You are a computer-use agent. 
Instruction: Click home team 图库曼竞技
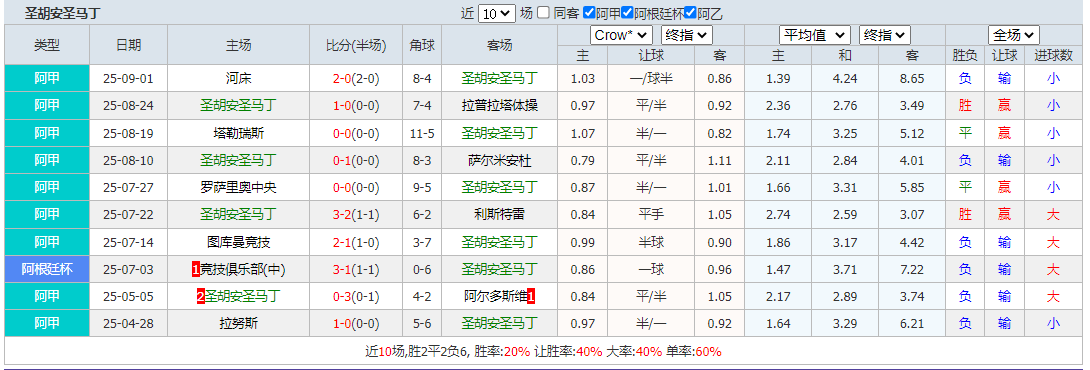coord(239,242)
